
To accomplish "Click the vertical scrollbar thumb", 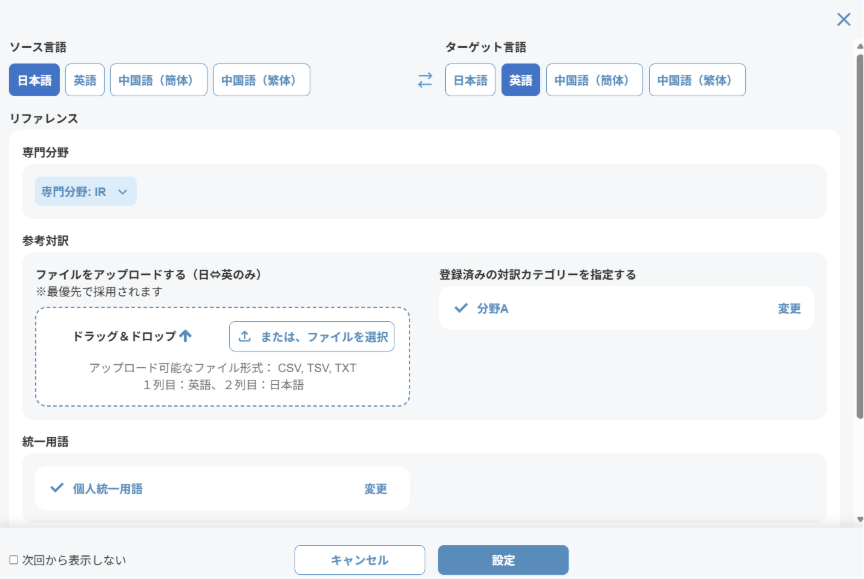I will [x=859, y=240].
